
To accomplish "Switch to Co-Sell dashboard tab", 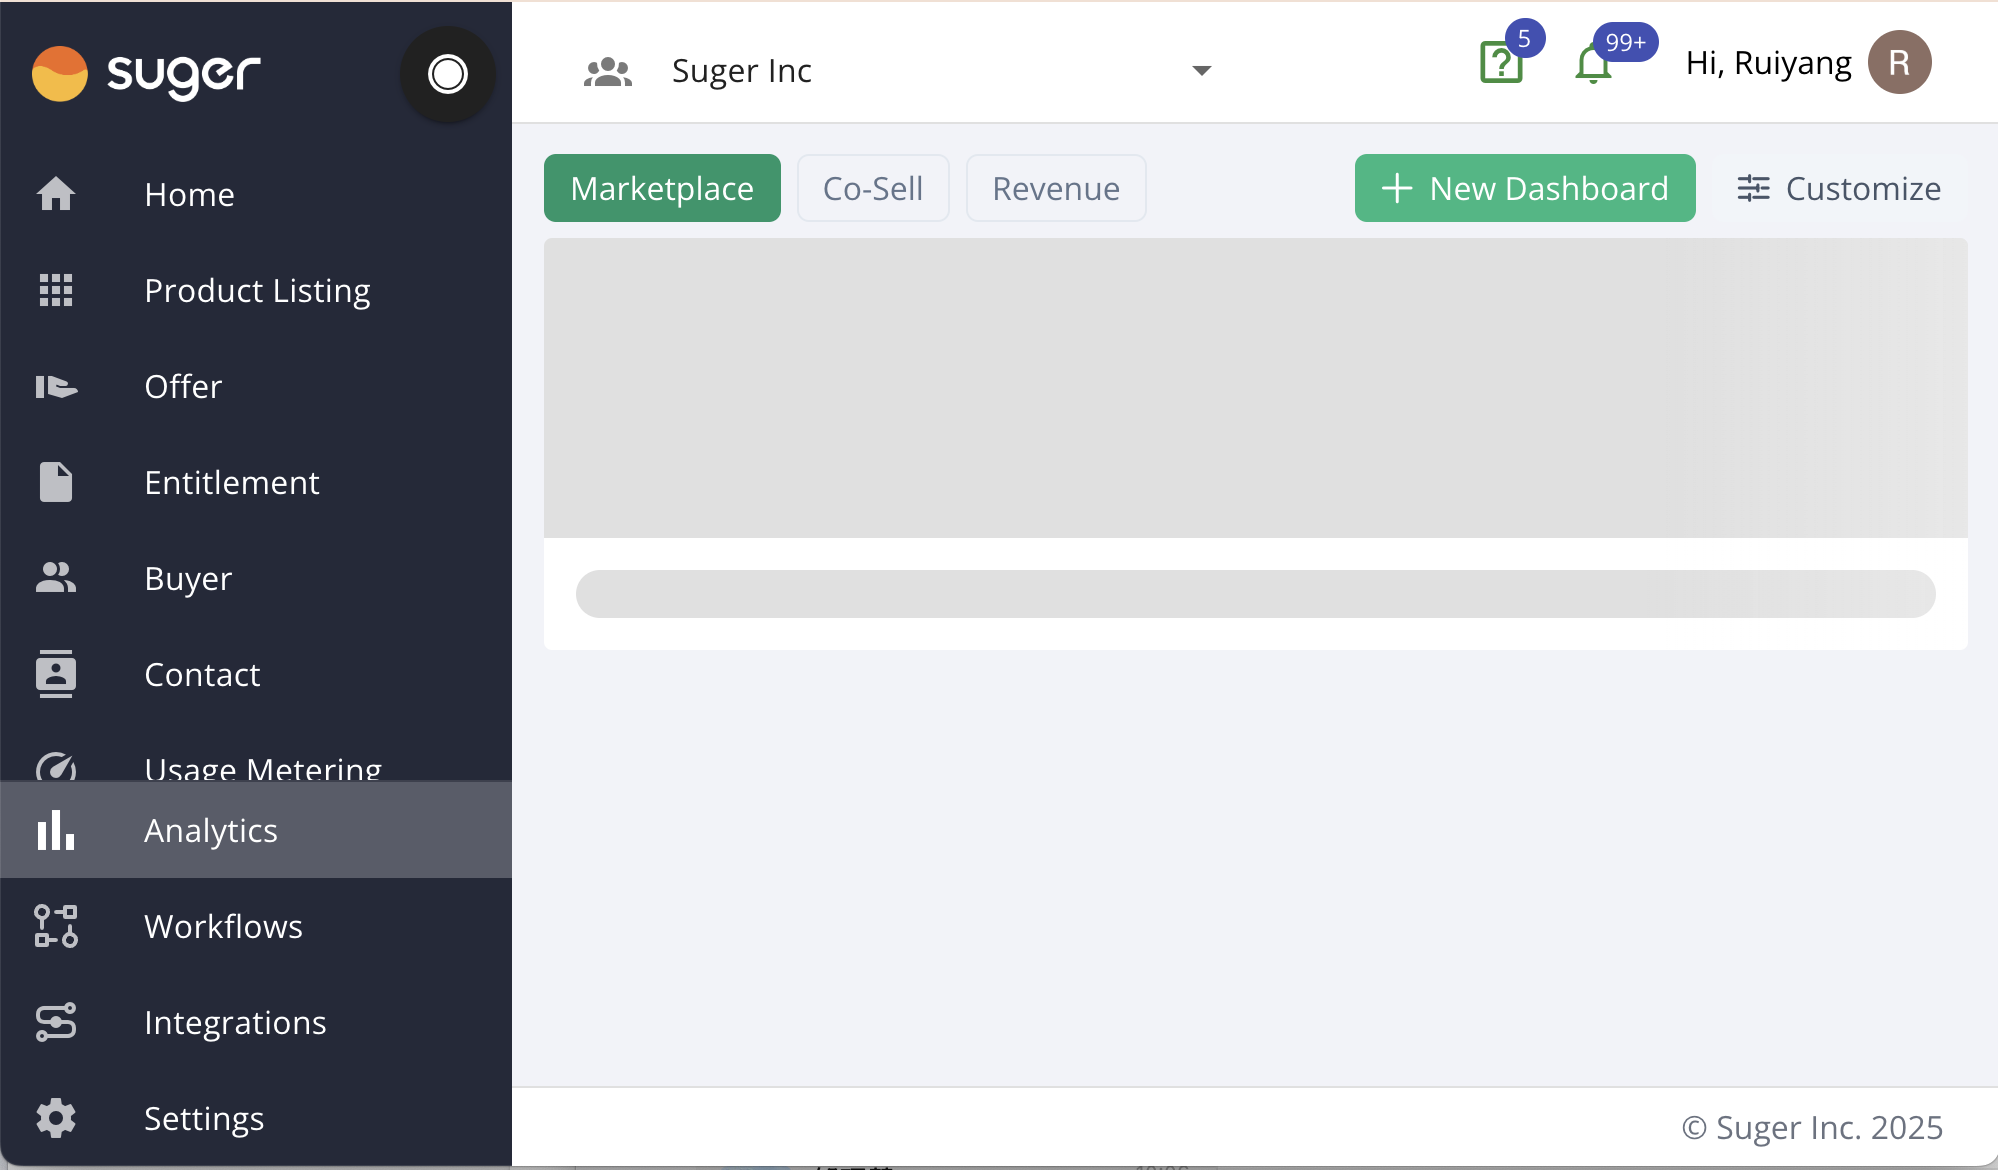I will [873, 188].
